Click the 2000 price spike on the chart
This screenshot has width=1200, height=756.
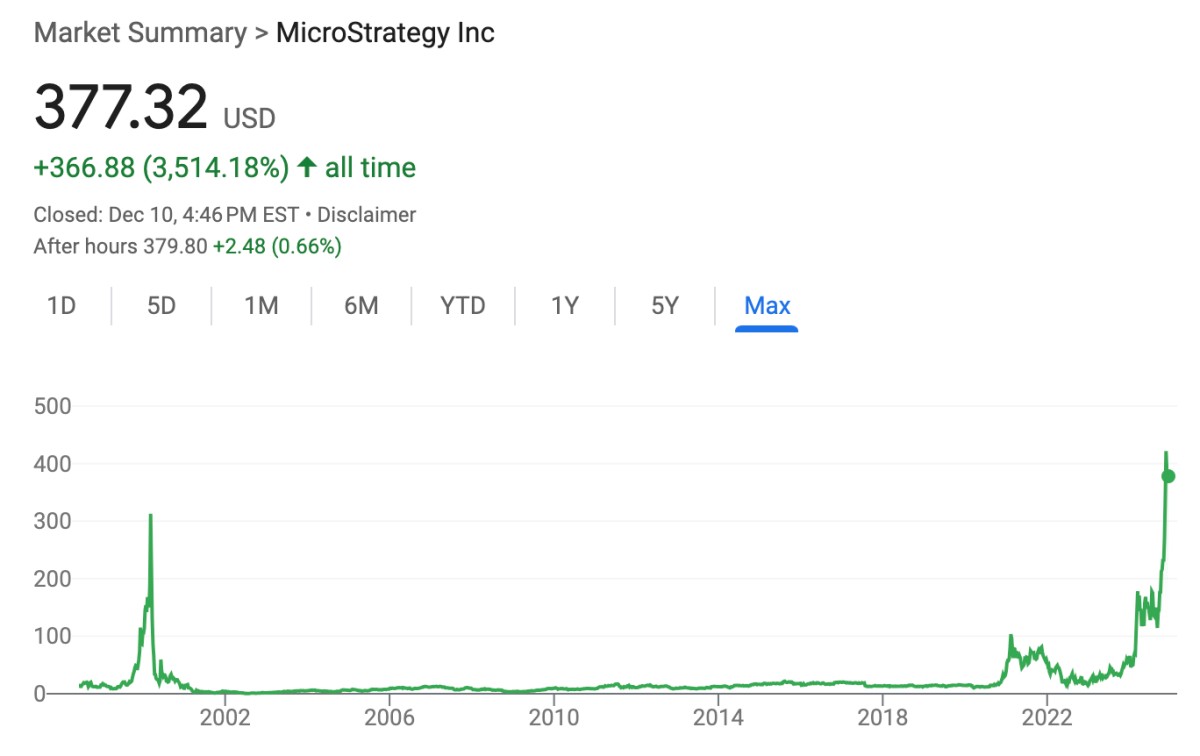click(x=150, y=517)
